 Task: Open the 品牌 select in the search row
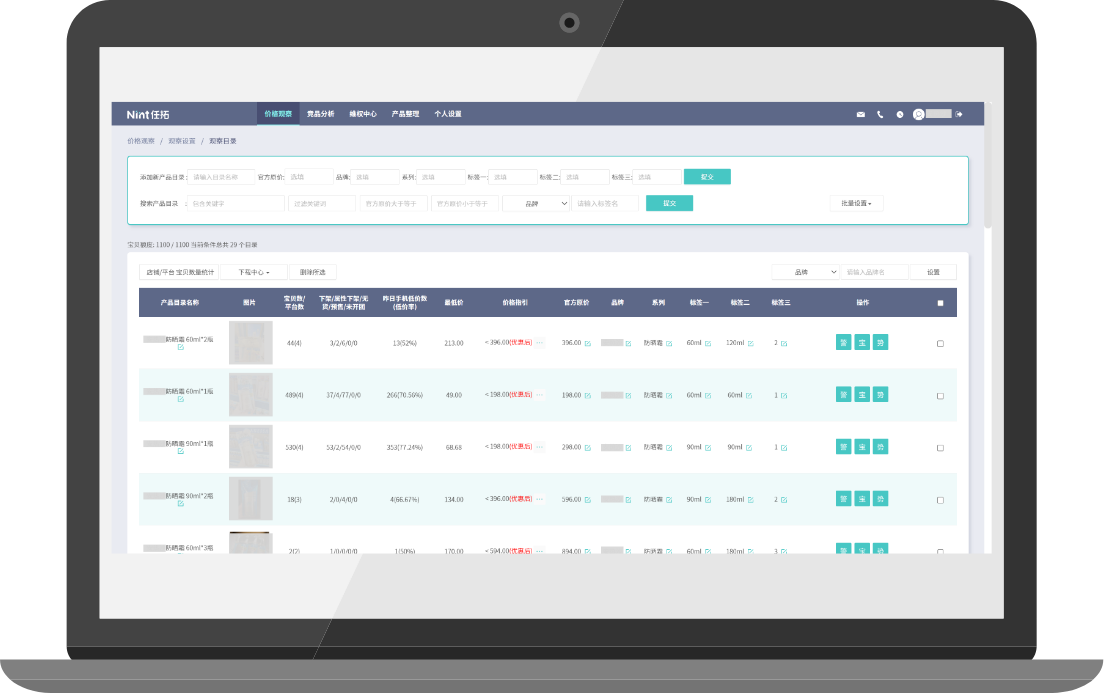tap(535, 203)
